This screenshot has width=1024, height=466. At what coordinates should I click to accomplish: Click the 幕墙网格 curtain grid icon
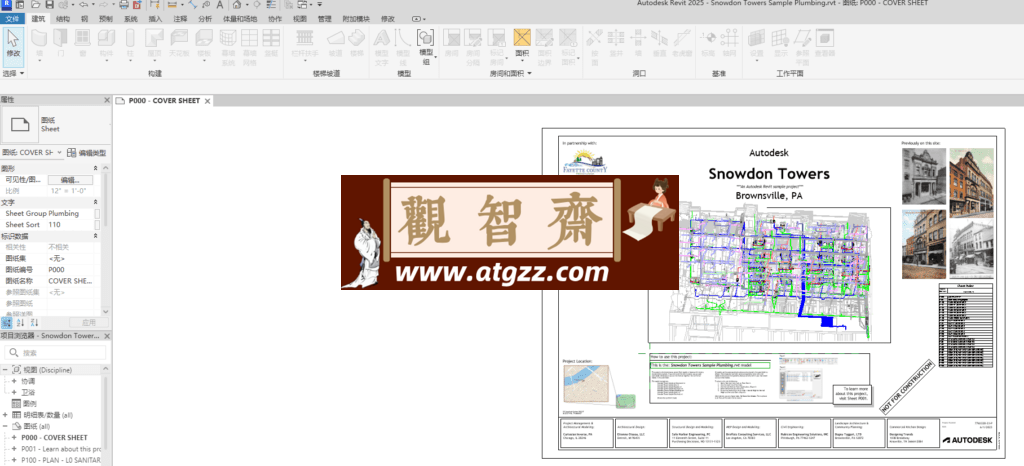click(249, 38)
